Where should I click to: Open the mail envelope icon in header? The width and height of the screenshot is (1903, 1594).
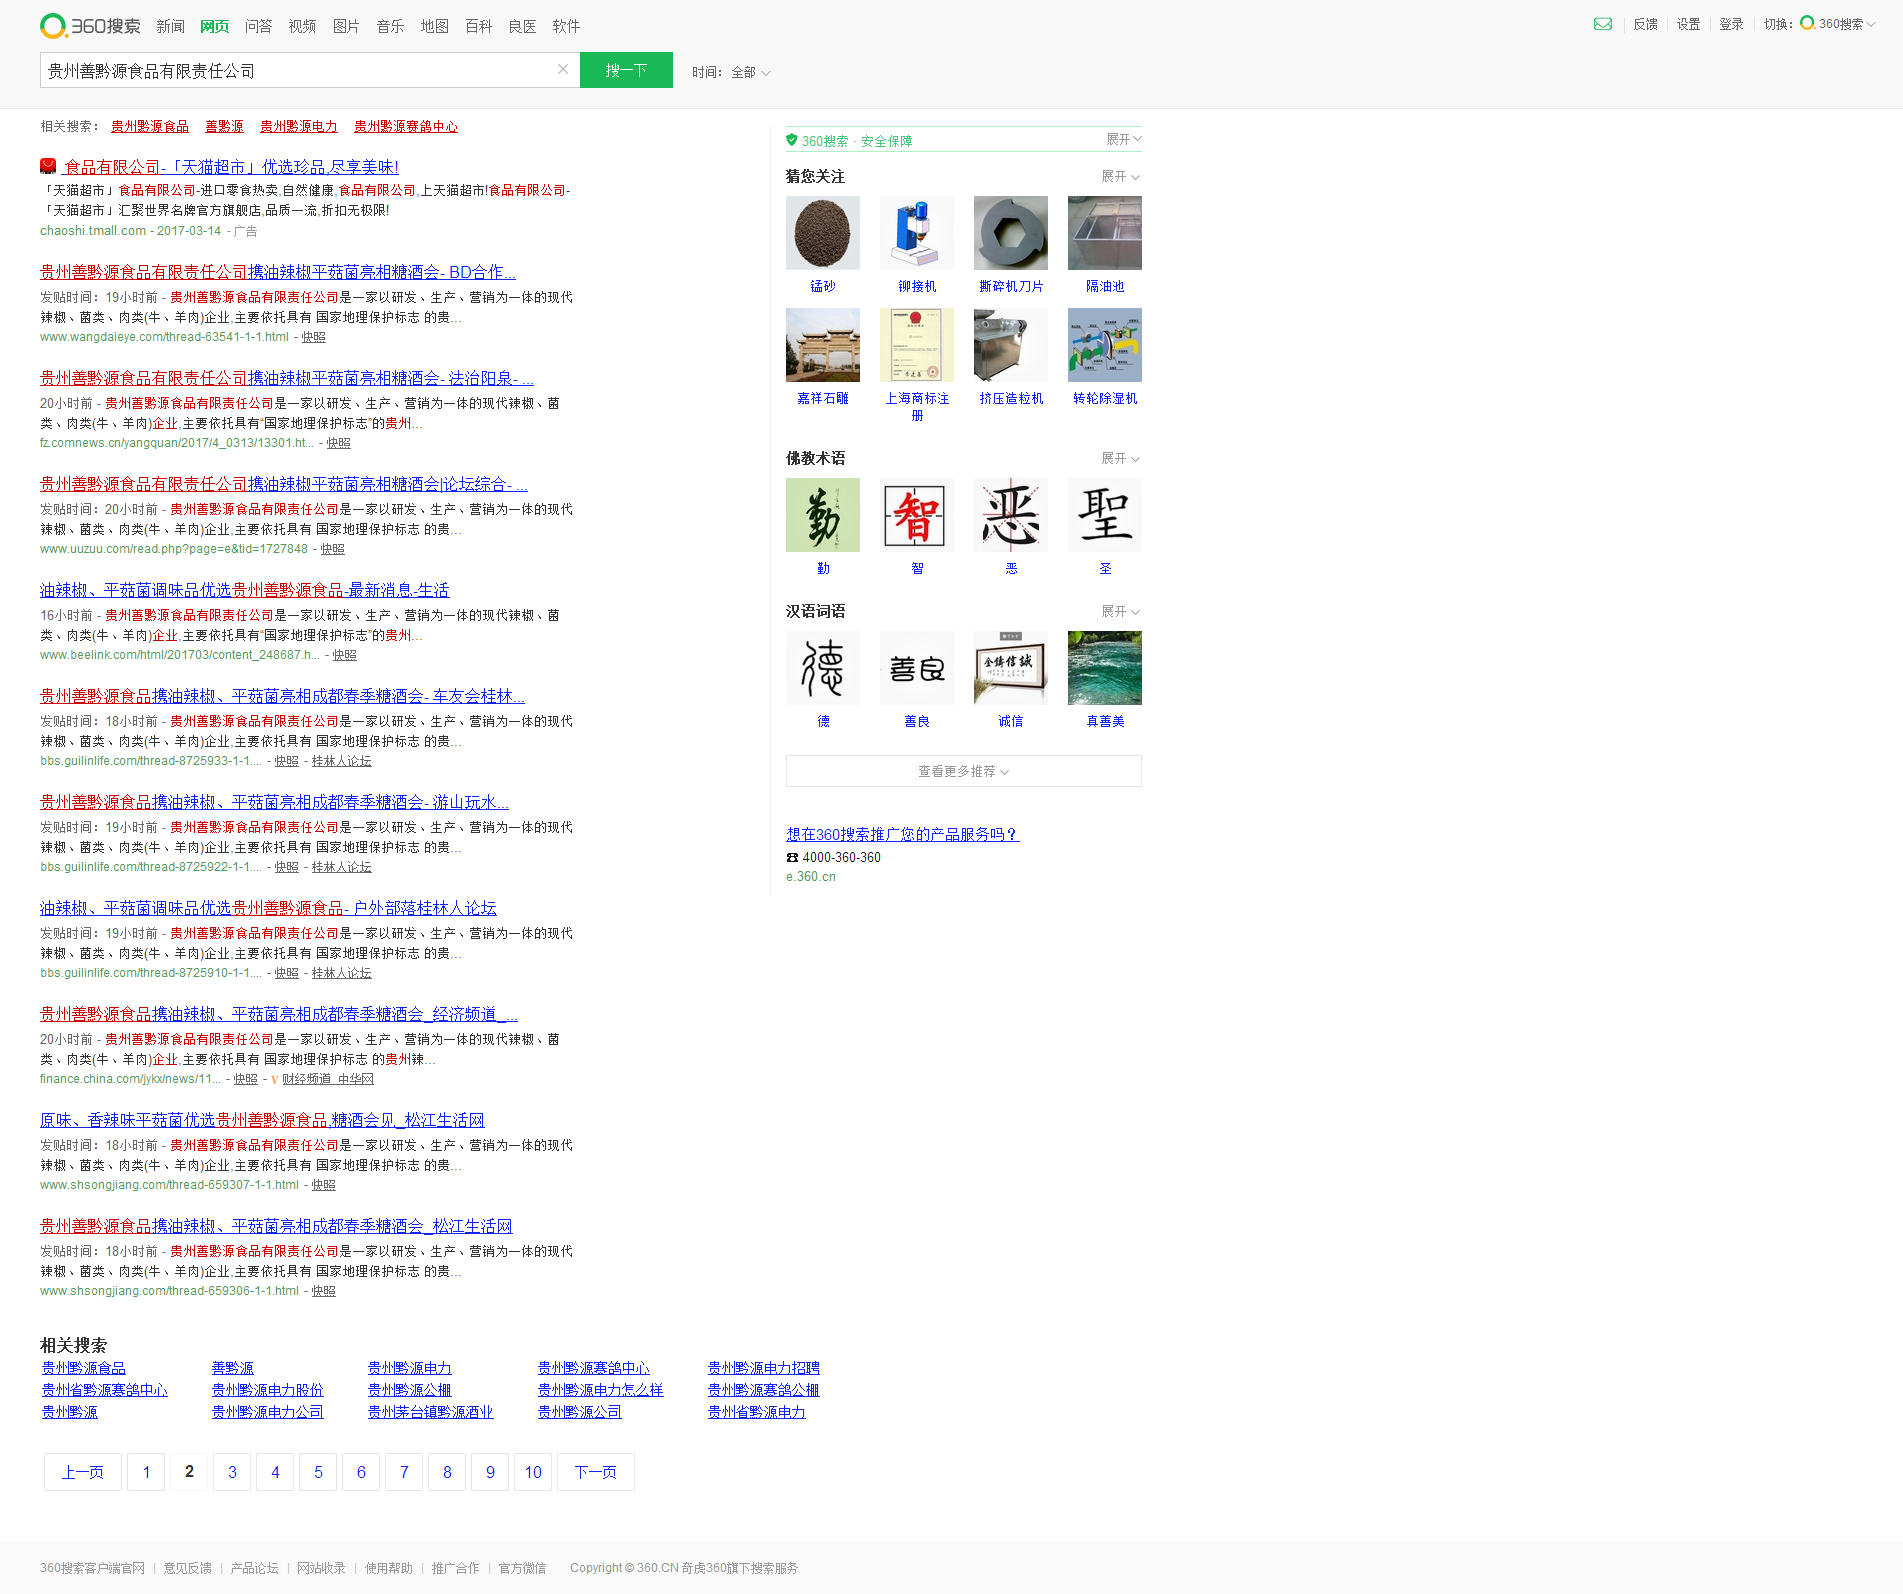coord(1603,24)
